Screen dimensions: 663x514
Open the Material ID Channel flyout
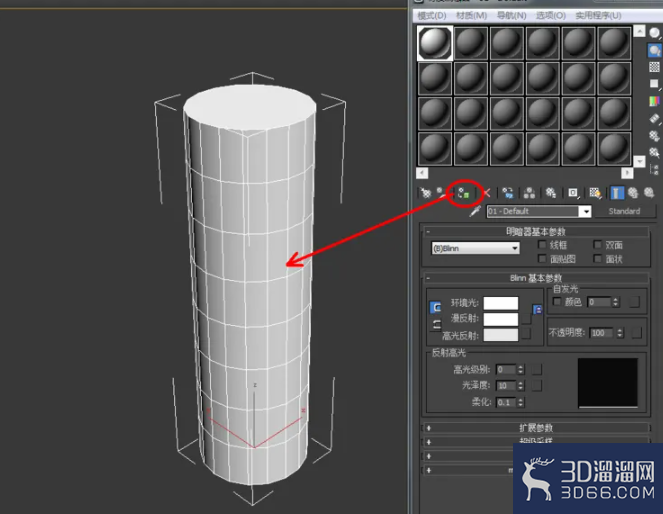point(573,193)
